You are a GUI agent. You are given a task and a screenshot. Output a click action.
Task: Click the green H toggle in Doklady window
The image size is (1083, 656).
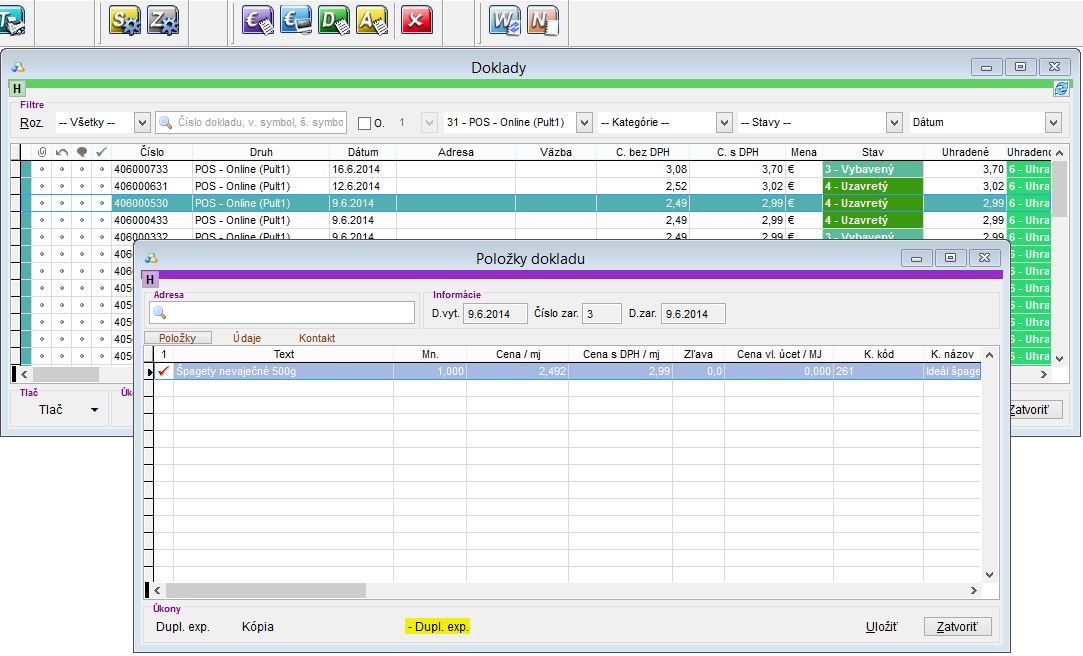pos(18,89)
